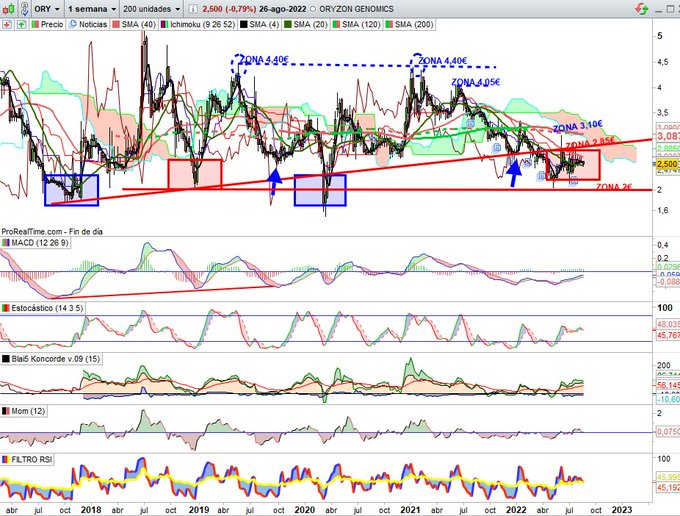Click the 2021 label on time axis
Screen dimensions: 680x516
[410, 510]
